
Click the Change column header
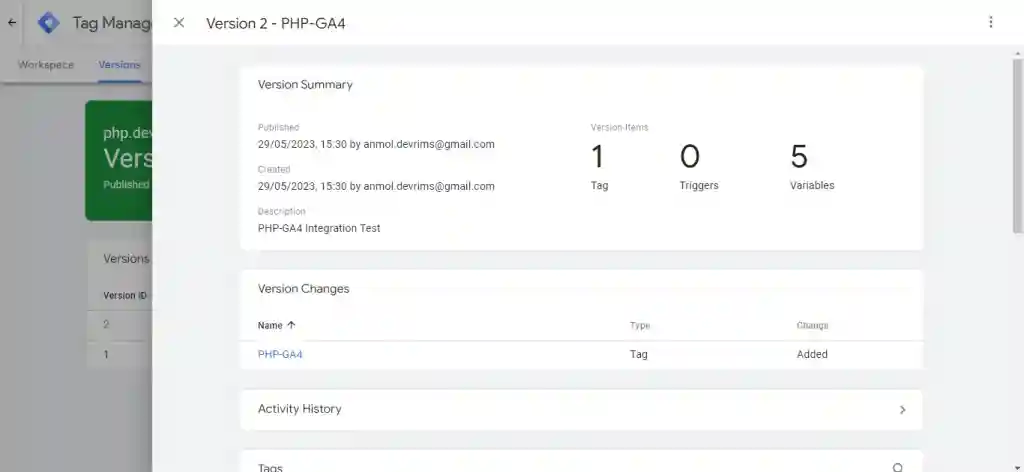click(x=812, y=325)
